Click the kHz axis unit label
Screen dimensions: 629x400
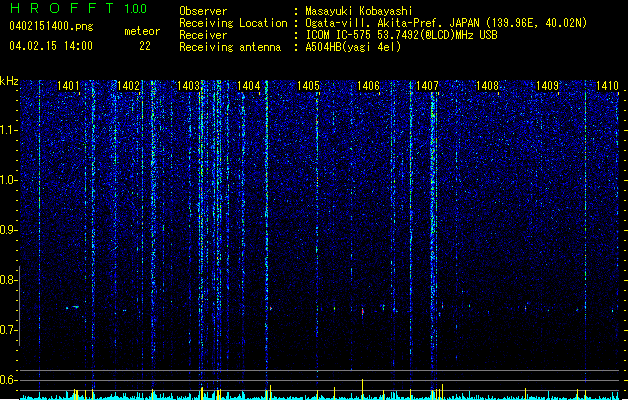pos(9,81)
